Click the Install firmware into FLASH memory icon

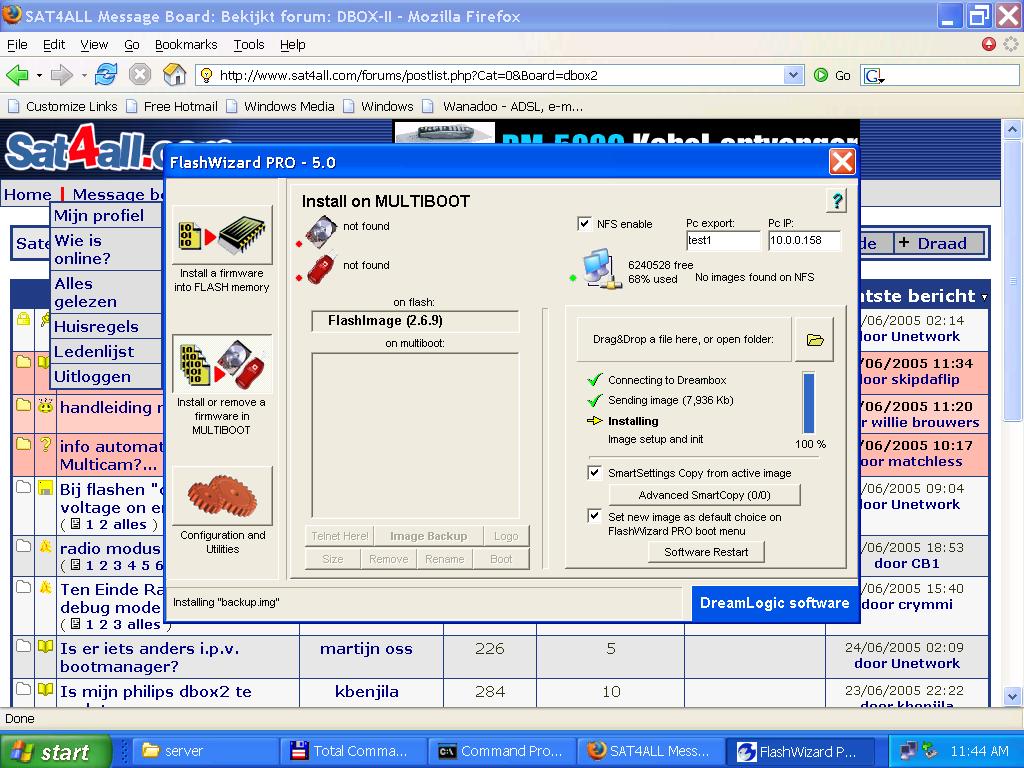tap(222, 234)
